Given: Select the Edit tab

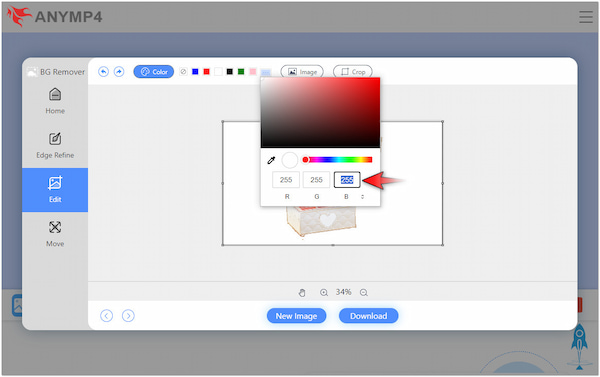Looking at the screenshot, I should pos(55,190).
